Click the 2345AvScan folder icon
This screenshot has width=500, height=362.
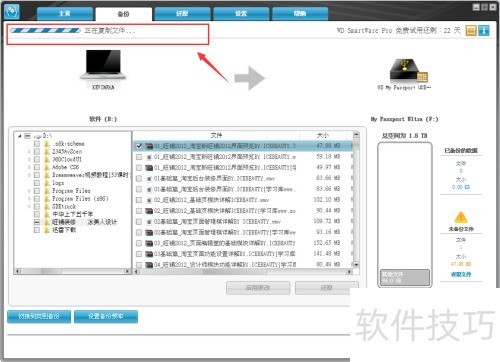coord(47,152)
